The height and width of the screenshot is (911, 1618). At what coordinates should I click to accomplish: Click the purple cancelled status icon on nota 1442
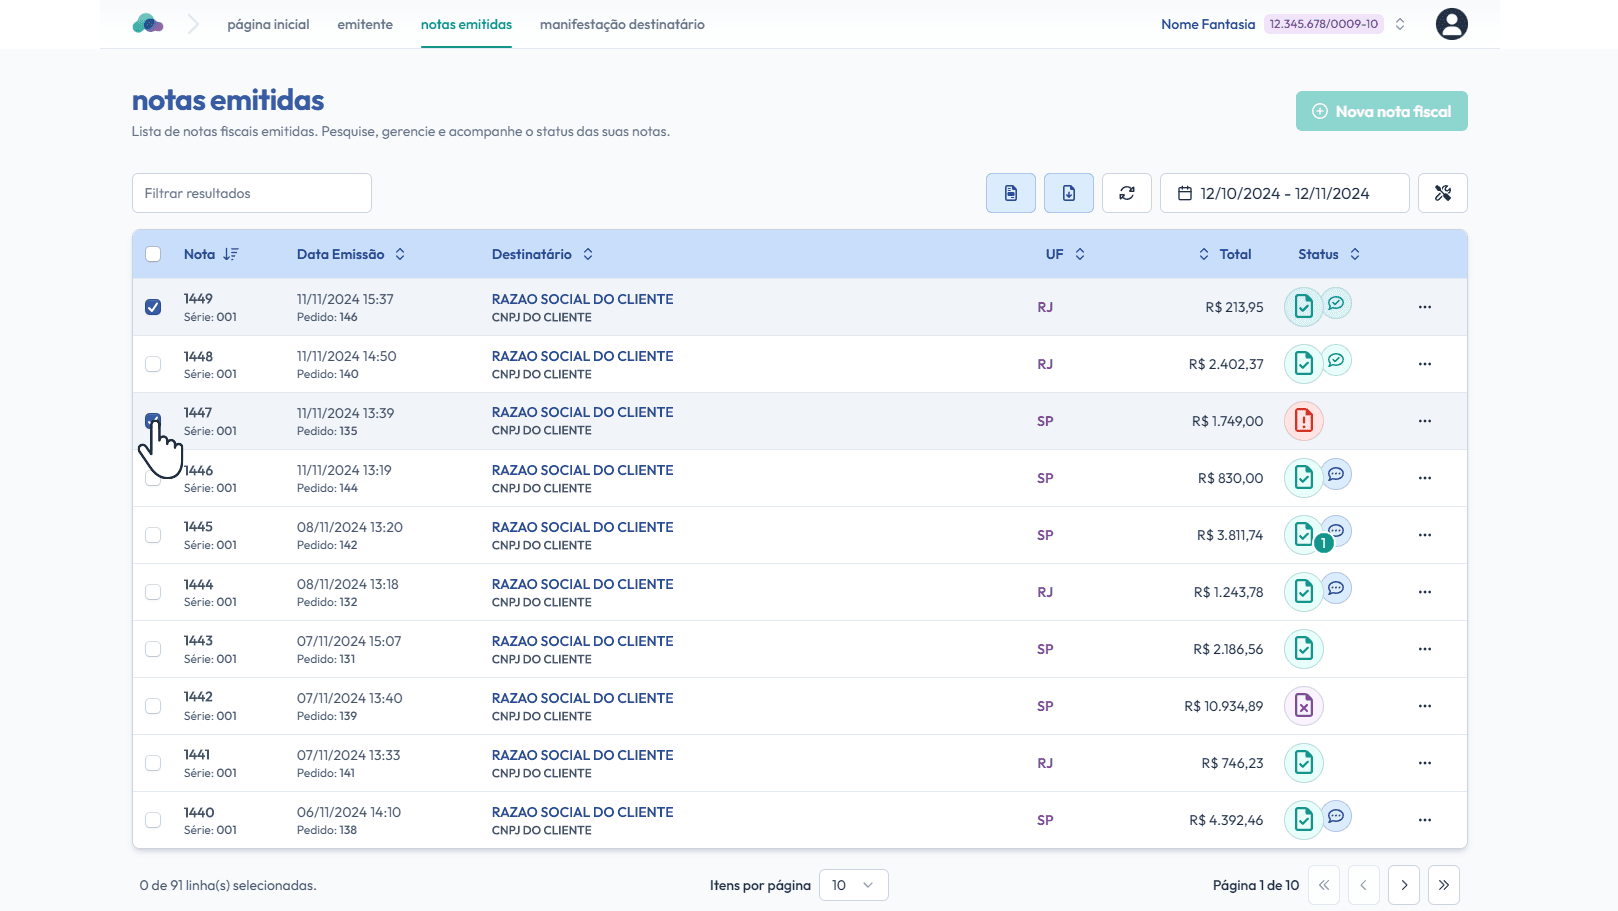point(1303,706)
